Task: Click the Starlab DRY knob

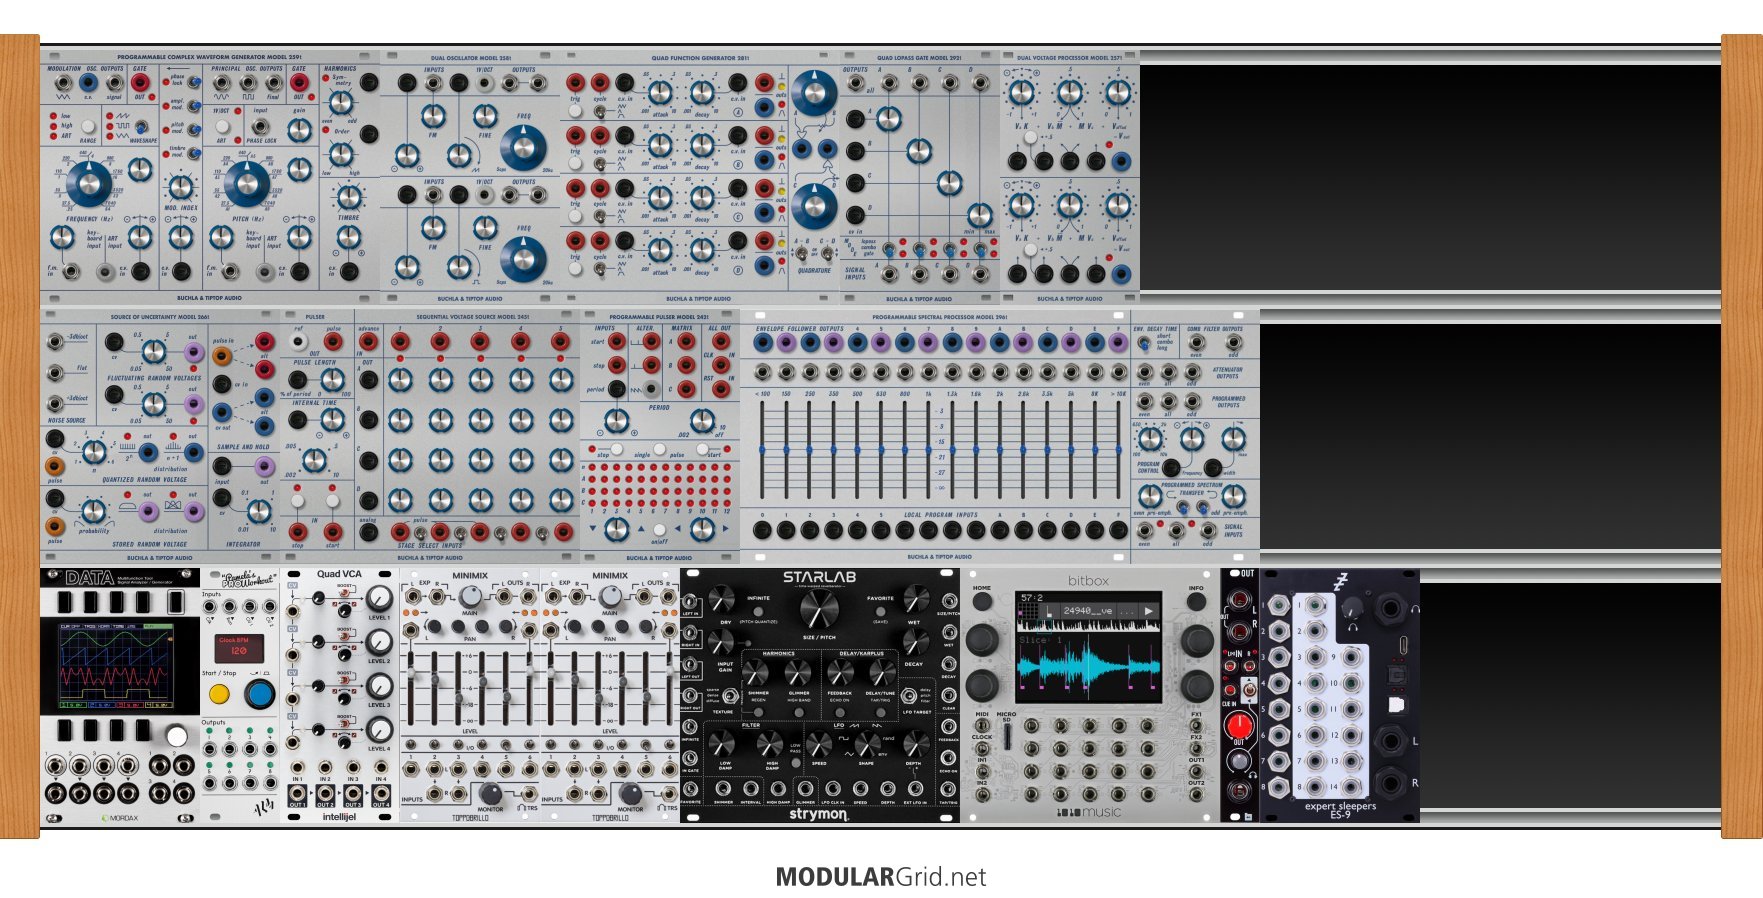Action: 720,600
